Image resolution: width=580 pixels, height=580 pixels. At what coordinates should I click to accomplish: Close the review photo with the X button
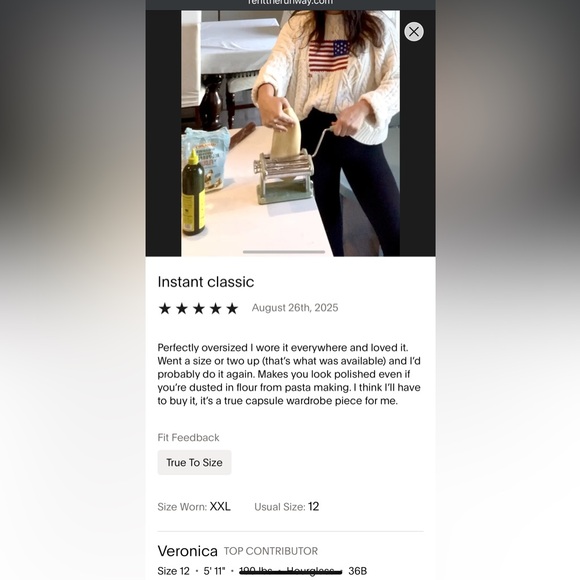pos(414,32)
